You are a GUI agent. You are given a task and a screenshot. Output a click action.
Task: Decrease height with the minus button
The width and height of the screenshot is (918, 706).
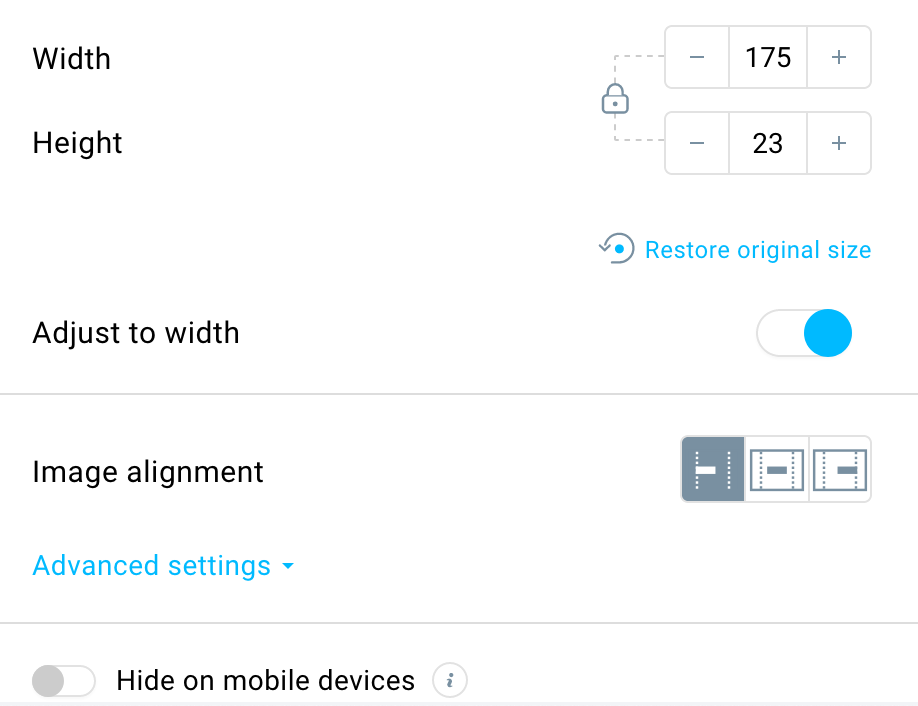tap(697, 143)
